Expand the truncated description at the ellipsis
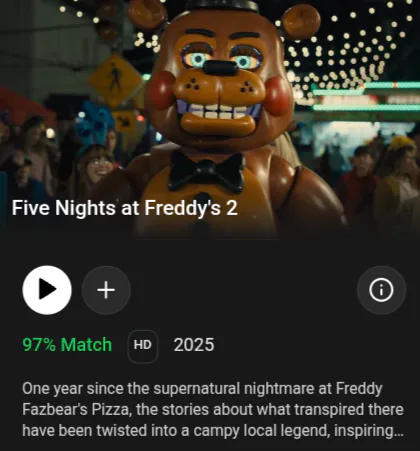Viewport: 420px width, 451px height. tap(399, 431)
